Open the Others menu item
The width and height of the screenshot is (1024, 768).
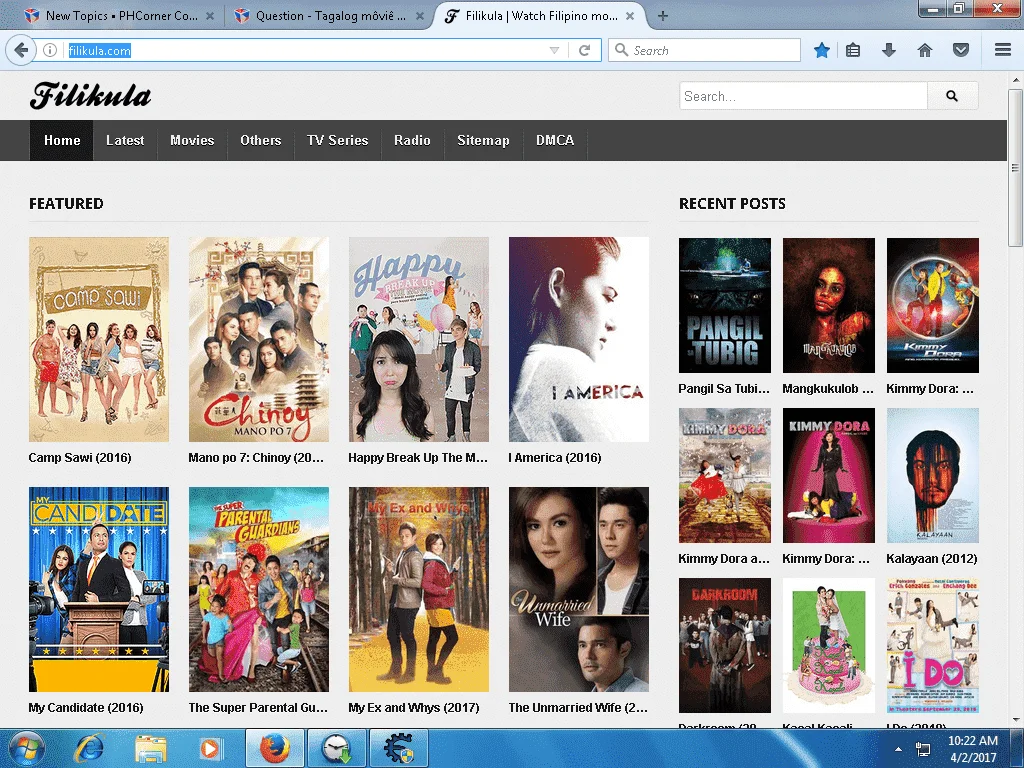point(261,140)
